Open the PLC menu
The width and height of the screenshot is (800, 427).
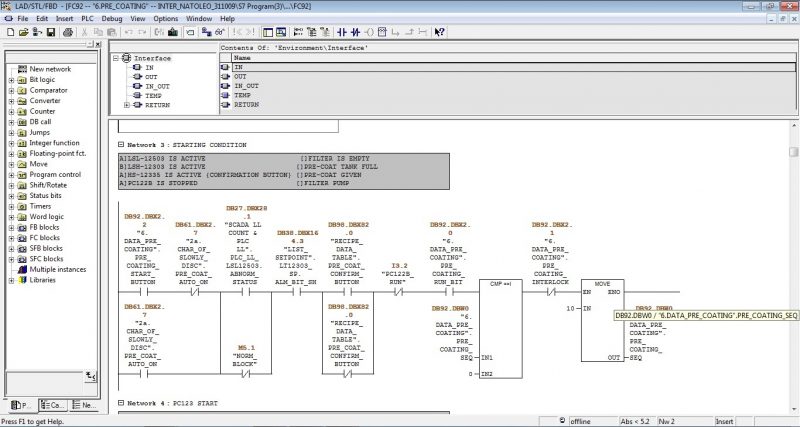click(88, 18)
